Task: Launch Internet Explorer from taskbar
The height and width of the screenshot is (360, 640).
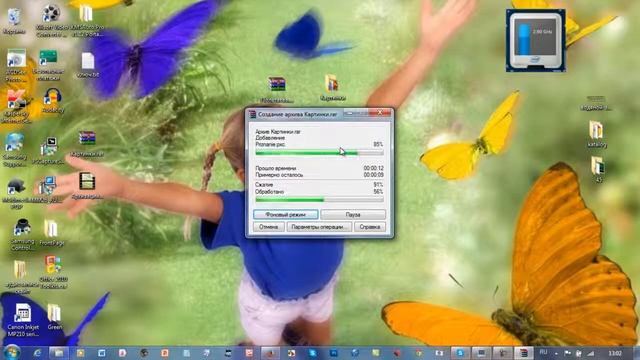Action: point(37,353)
